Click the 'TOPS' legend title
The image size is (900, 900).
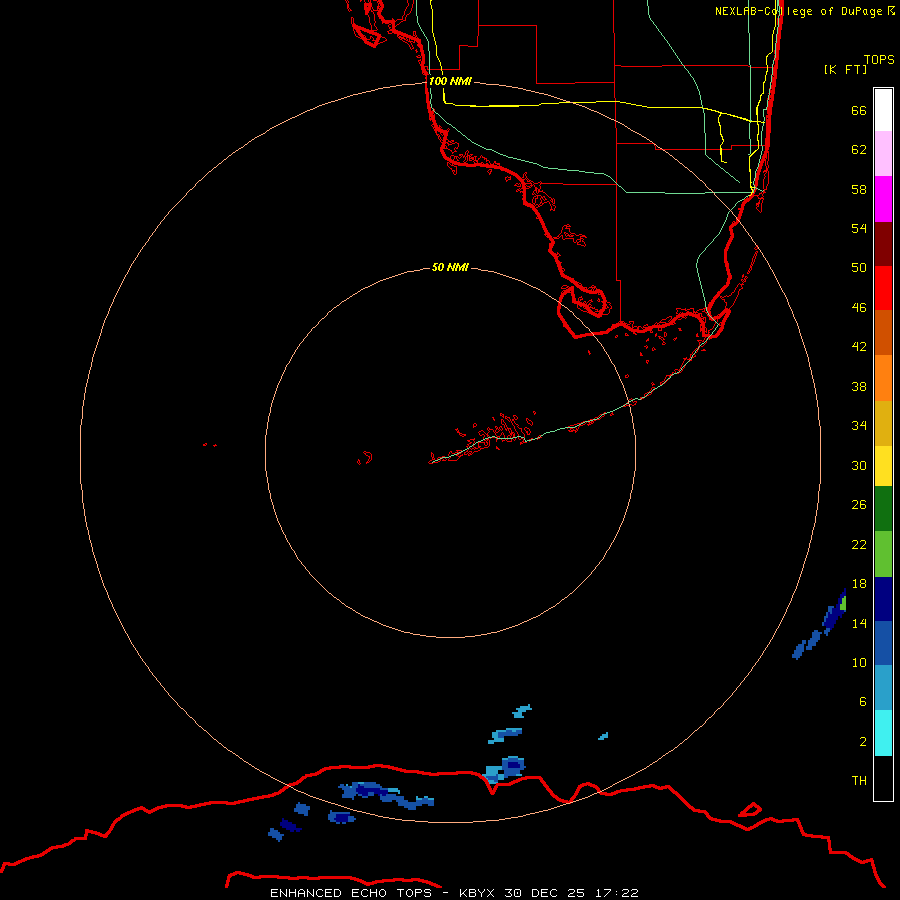point(879,60)
